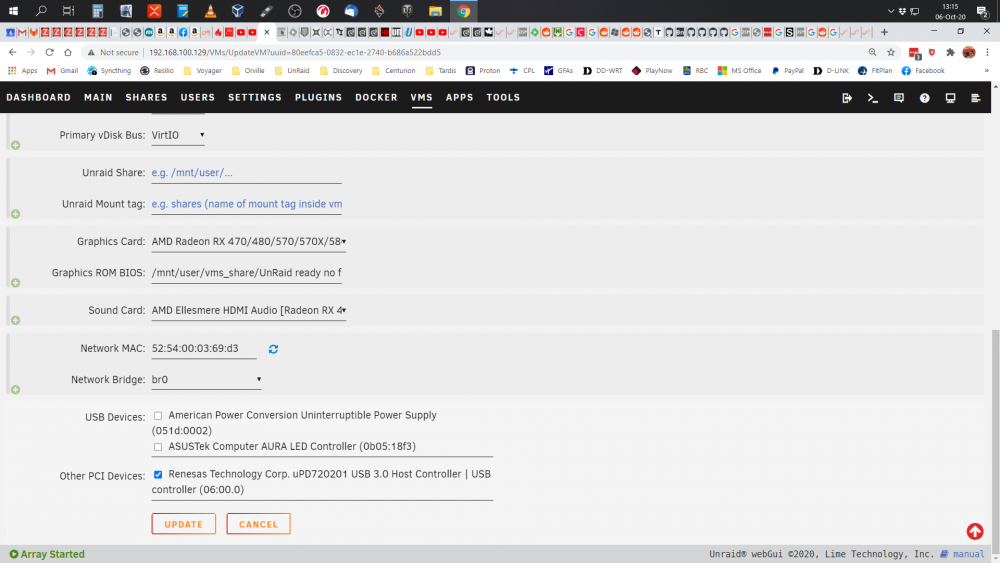This screenshot has width=1000, height=563.
Task: Open the Chrome extensions puzzle icon
Action: tap(950, 52)
